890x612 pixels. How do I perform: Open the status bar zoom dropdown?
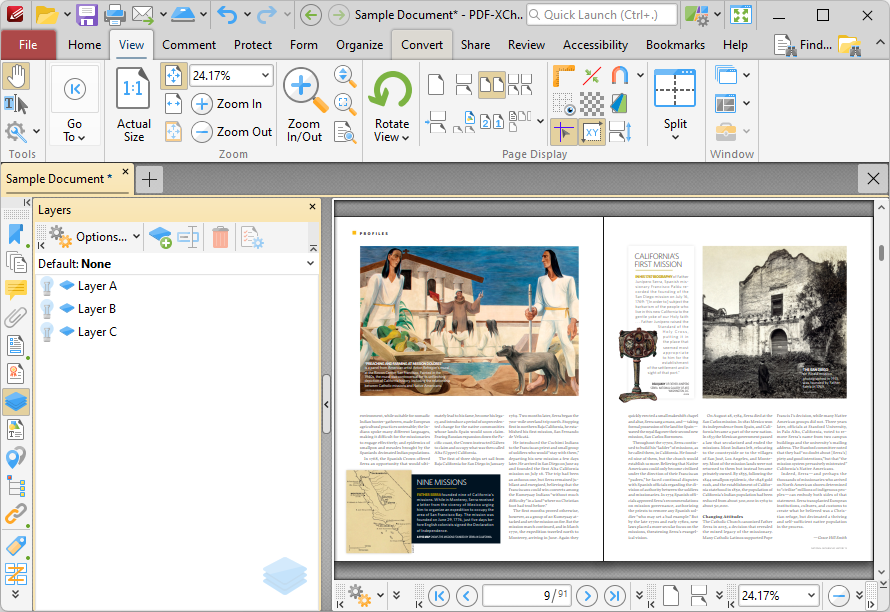(811, 596)
